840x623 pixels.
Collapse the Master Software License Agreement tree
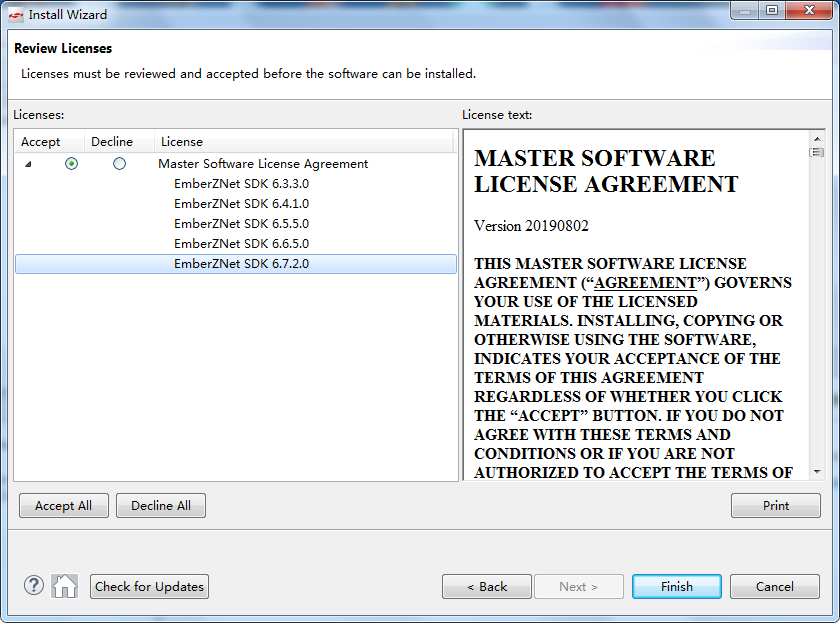pyautogui.click(x=28, y=164)
